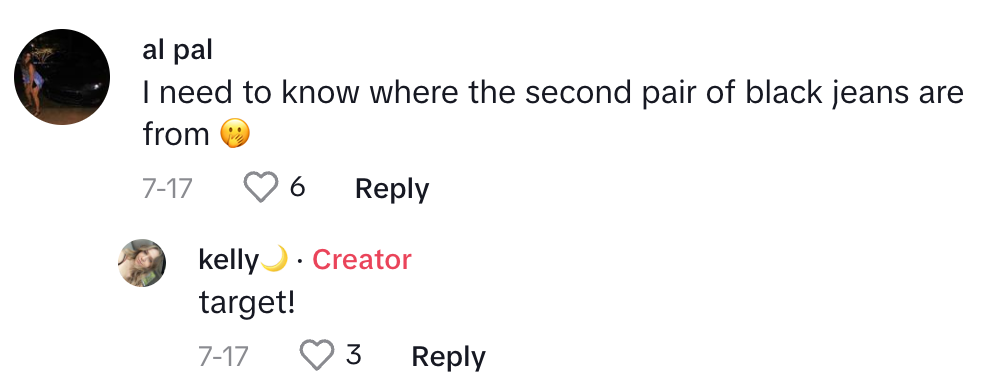Click the 7-17 date under al pal's comment
This screenshot has width=1006, height=390.
click(167, 189)
